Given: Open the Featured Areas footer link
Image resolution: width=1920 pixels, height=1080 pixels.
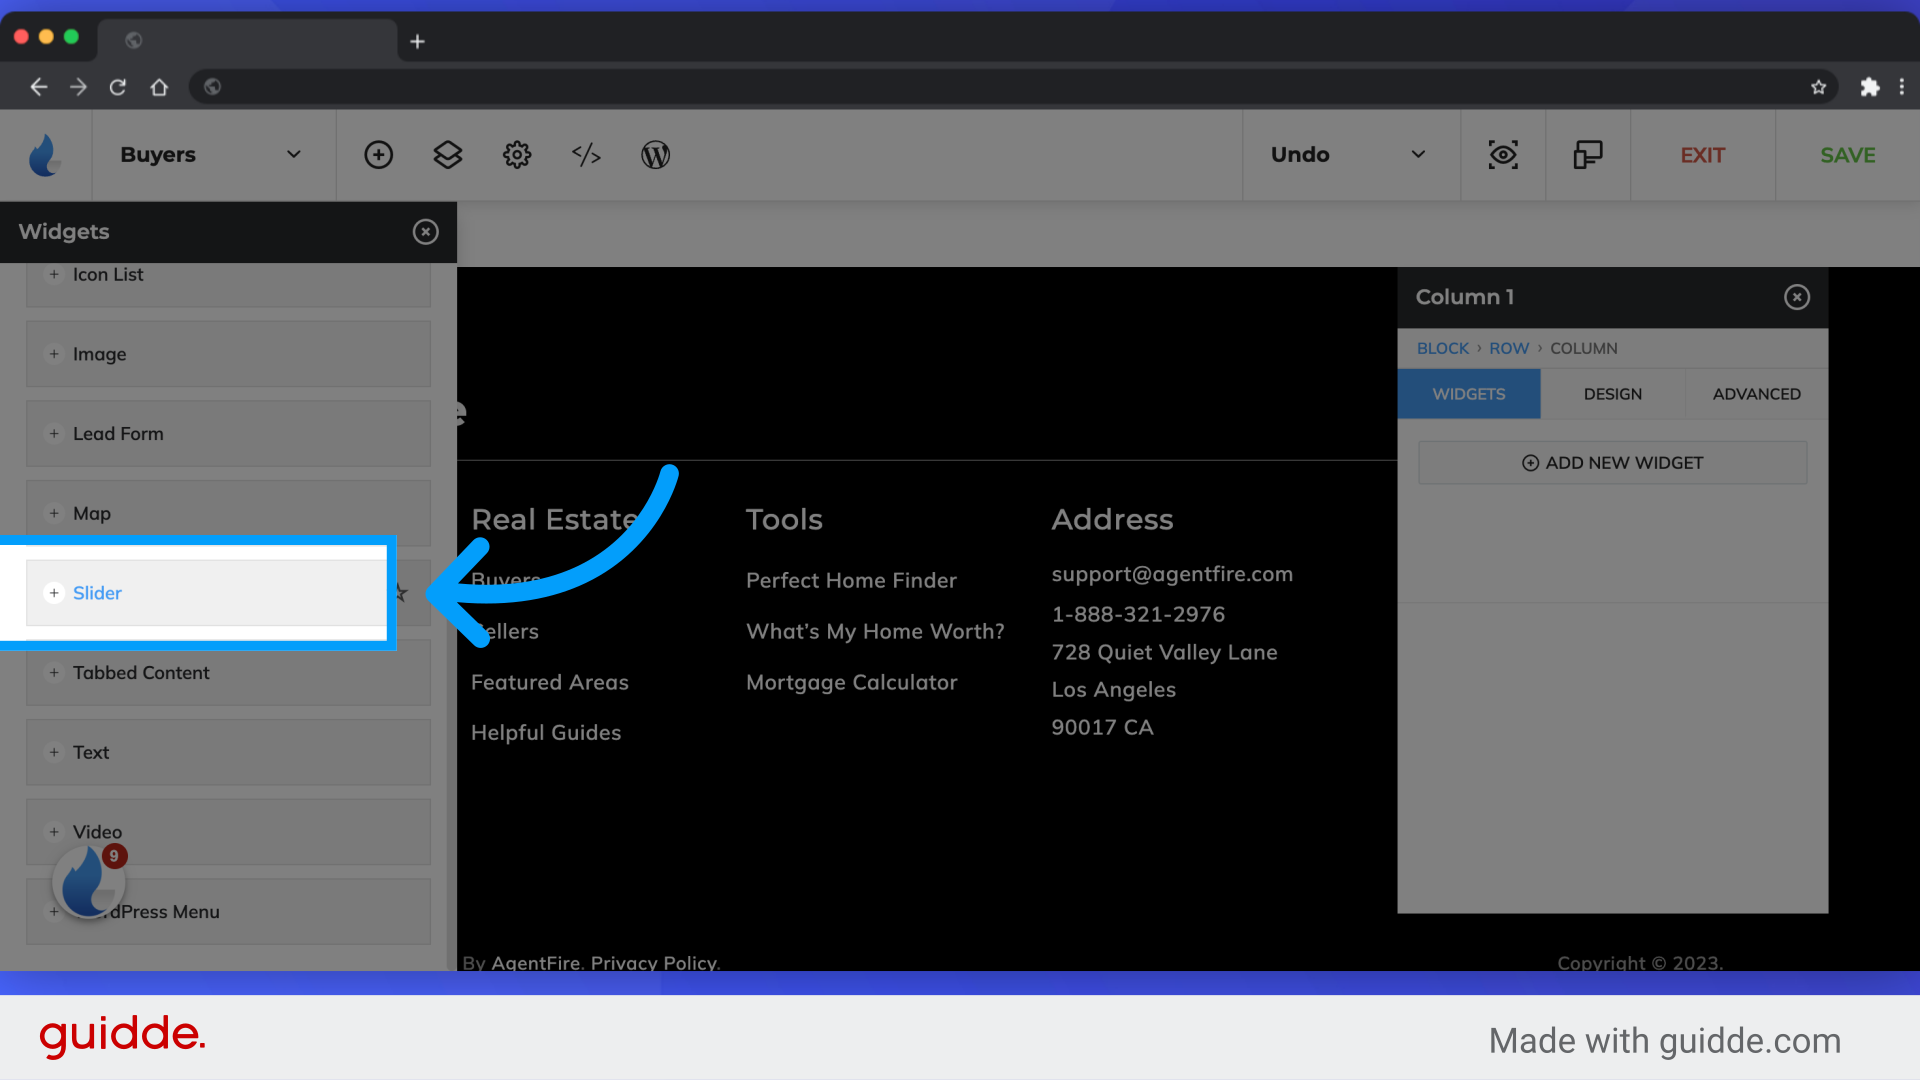Looking at the screenshot, I should coord(549,682).
